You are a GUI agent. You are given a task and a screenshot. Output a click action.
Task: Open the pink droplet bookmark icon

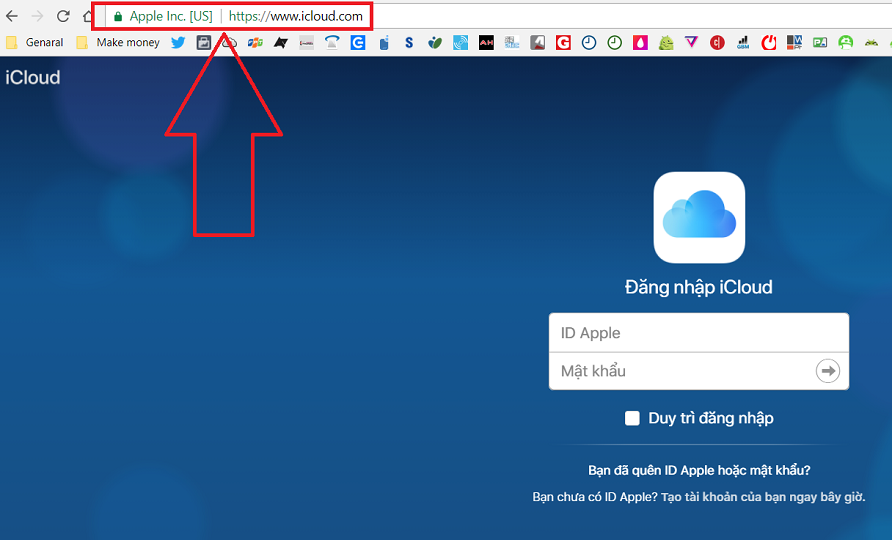(640, 42)
